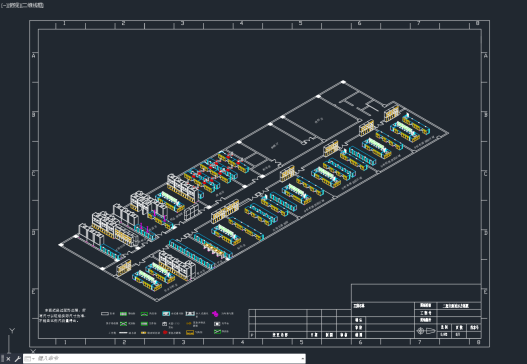Open command line customize wrench menu
This screenshot has width=527, height=364.
click(17, 359)
